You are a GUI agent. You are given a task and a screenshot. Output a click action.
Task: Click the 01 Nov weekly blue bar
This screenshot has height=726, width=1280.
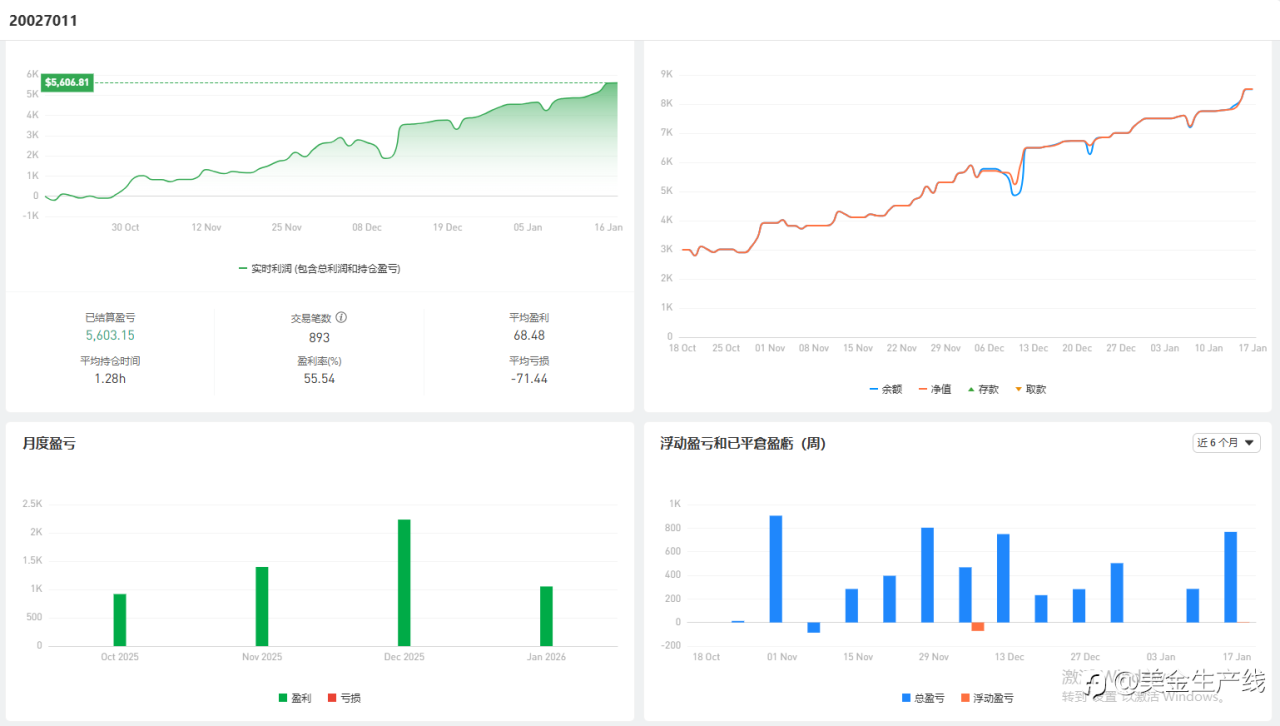coord(776,569)
